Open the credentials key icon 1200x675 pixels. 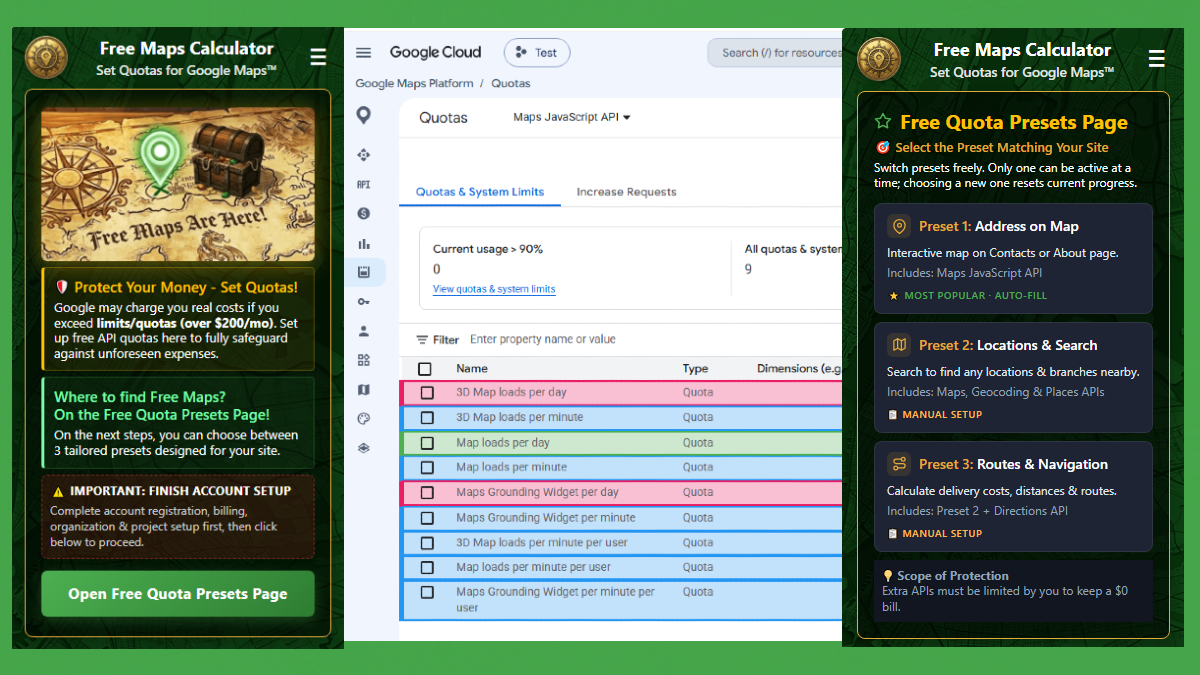tap(363, 301)
